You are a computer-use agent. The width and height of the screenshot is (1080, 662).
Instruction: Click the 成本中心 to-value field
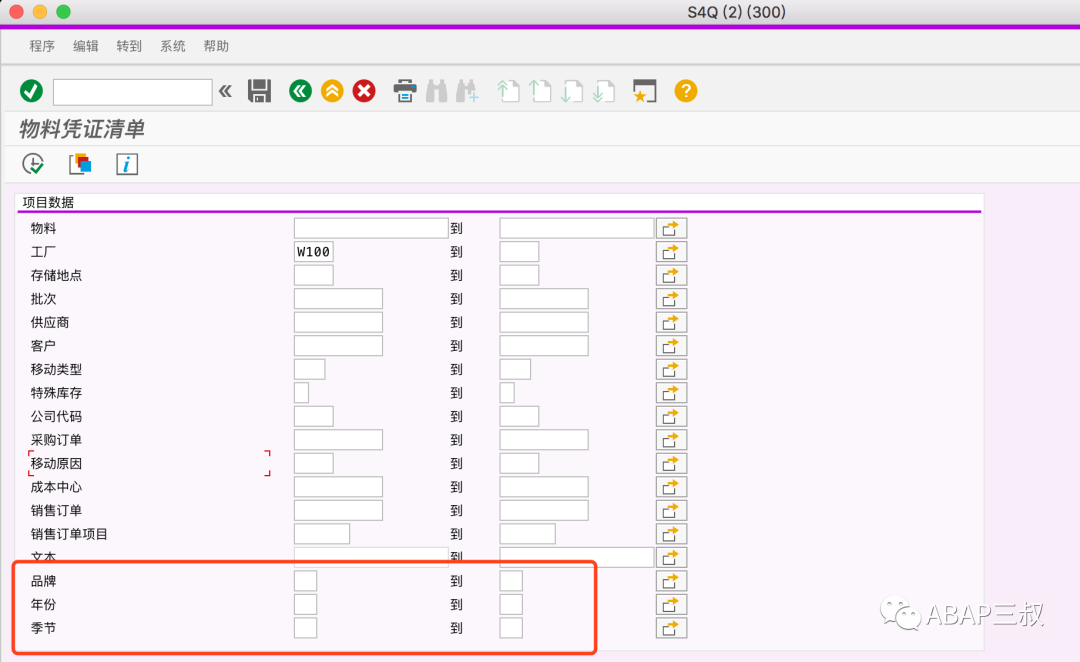[544, 487]
